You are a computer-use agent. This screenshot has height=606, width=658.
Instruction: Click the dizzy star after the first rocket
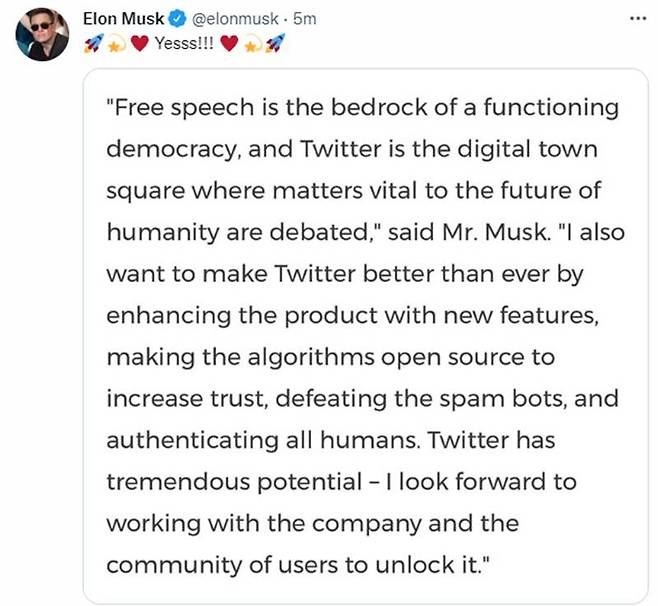point(114,42)
